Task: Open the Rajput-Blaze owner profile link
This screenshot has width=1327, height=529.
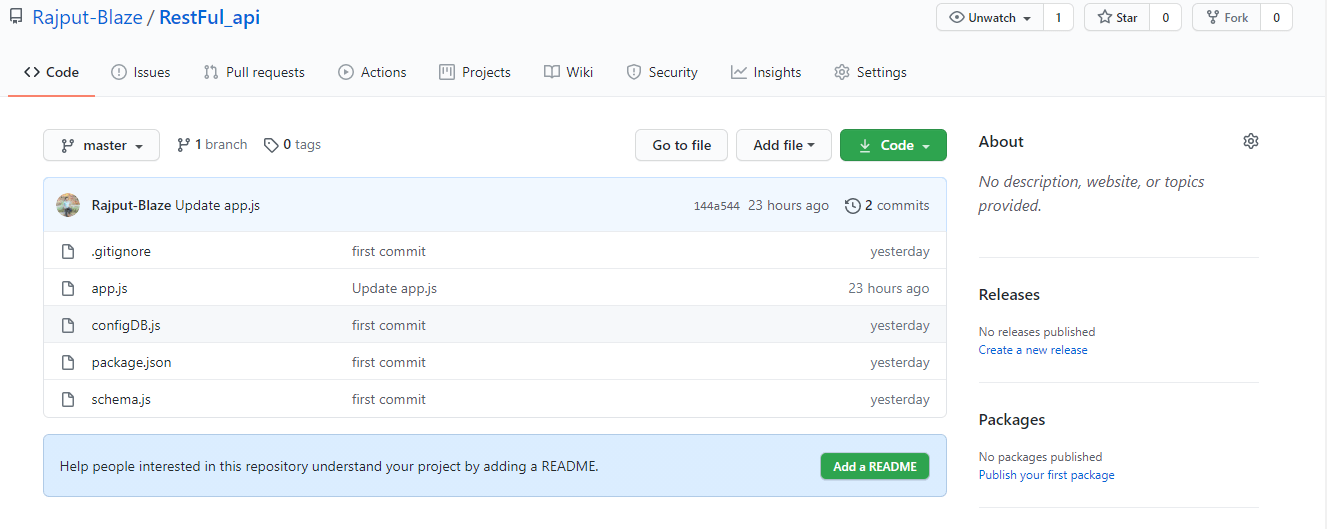Action: tap(87, 18)
